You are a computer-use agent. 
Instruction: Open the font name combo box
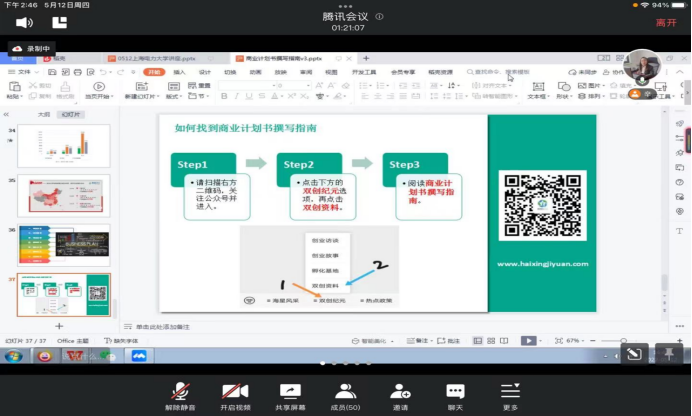pos(247,86)
